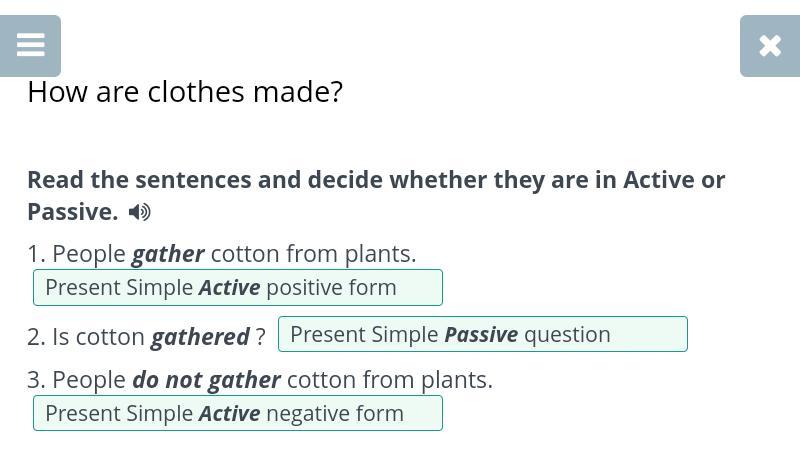Click the bold phrase 'do not gather'
Image resolution: width=800 pixels, height=462 pixels.
click(x=206, y=380)
